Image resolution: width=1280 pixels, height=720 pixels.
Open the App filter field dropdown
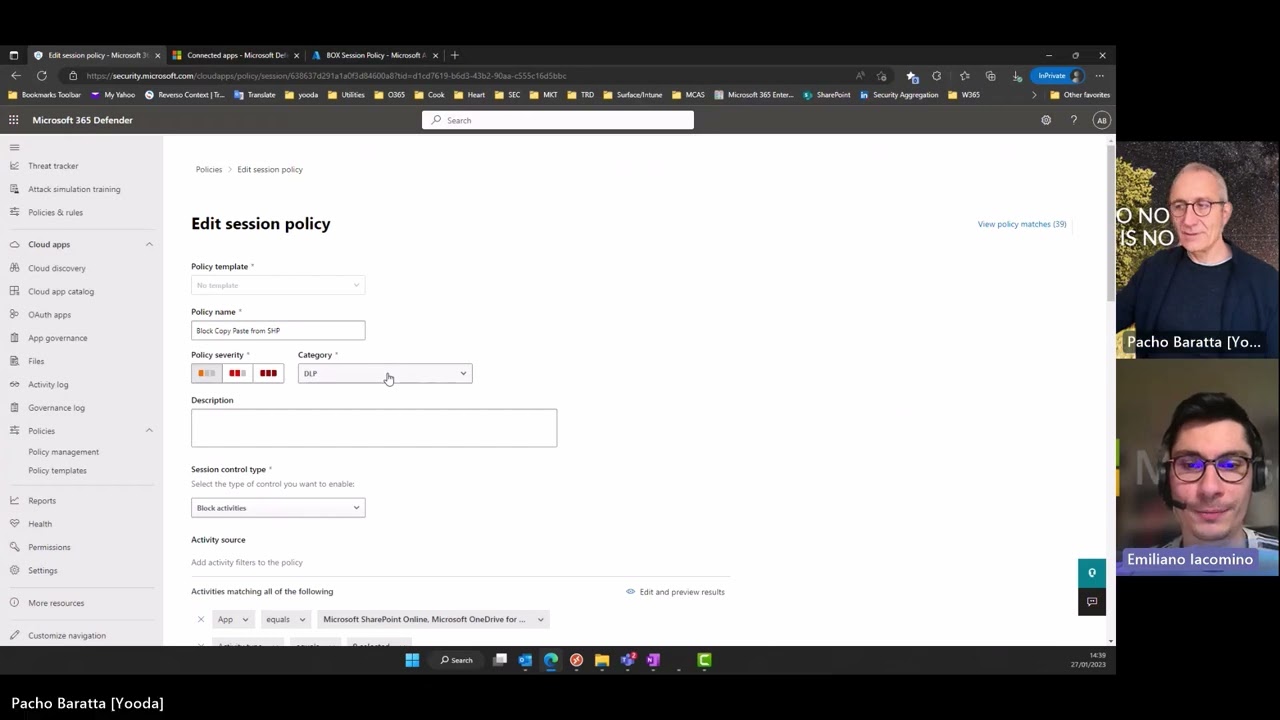233,619
